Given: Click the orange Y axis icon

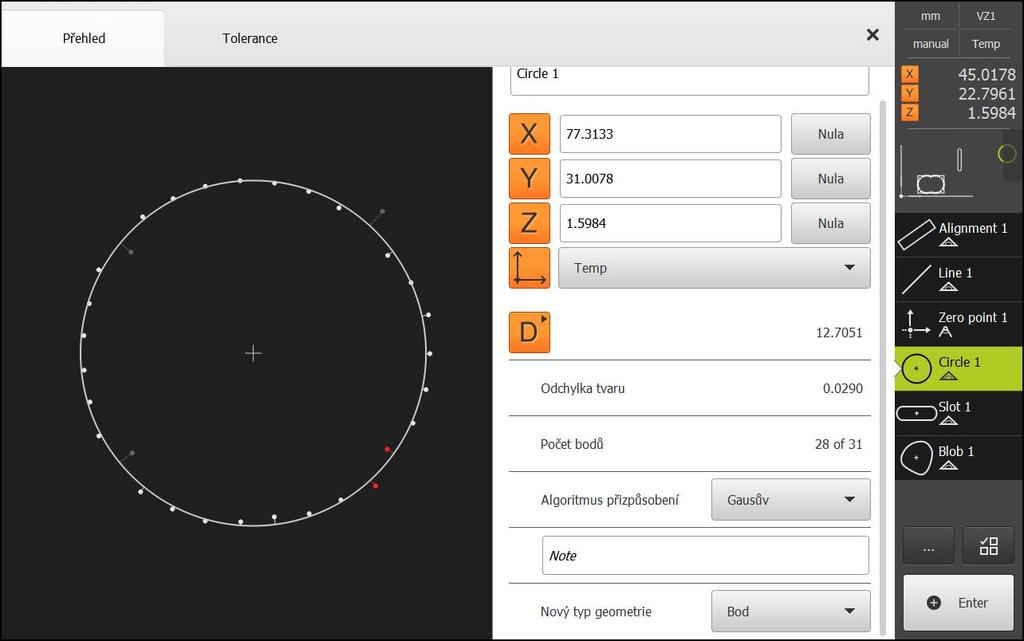Looking at the screenshot, I should click(x=529, y=178).
